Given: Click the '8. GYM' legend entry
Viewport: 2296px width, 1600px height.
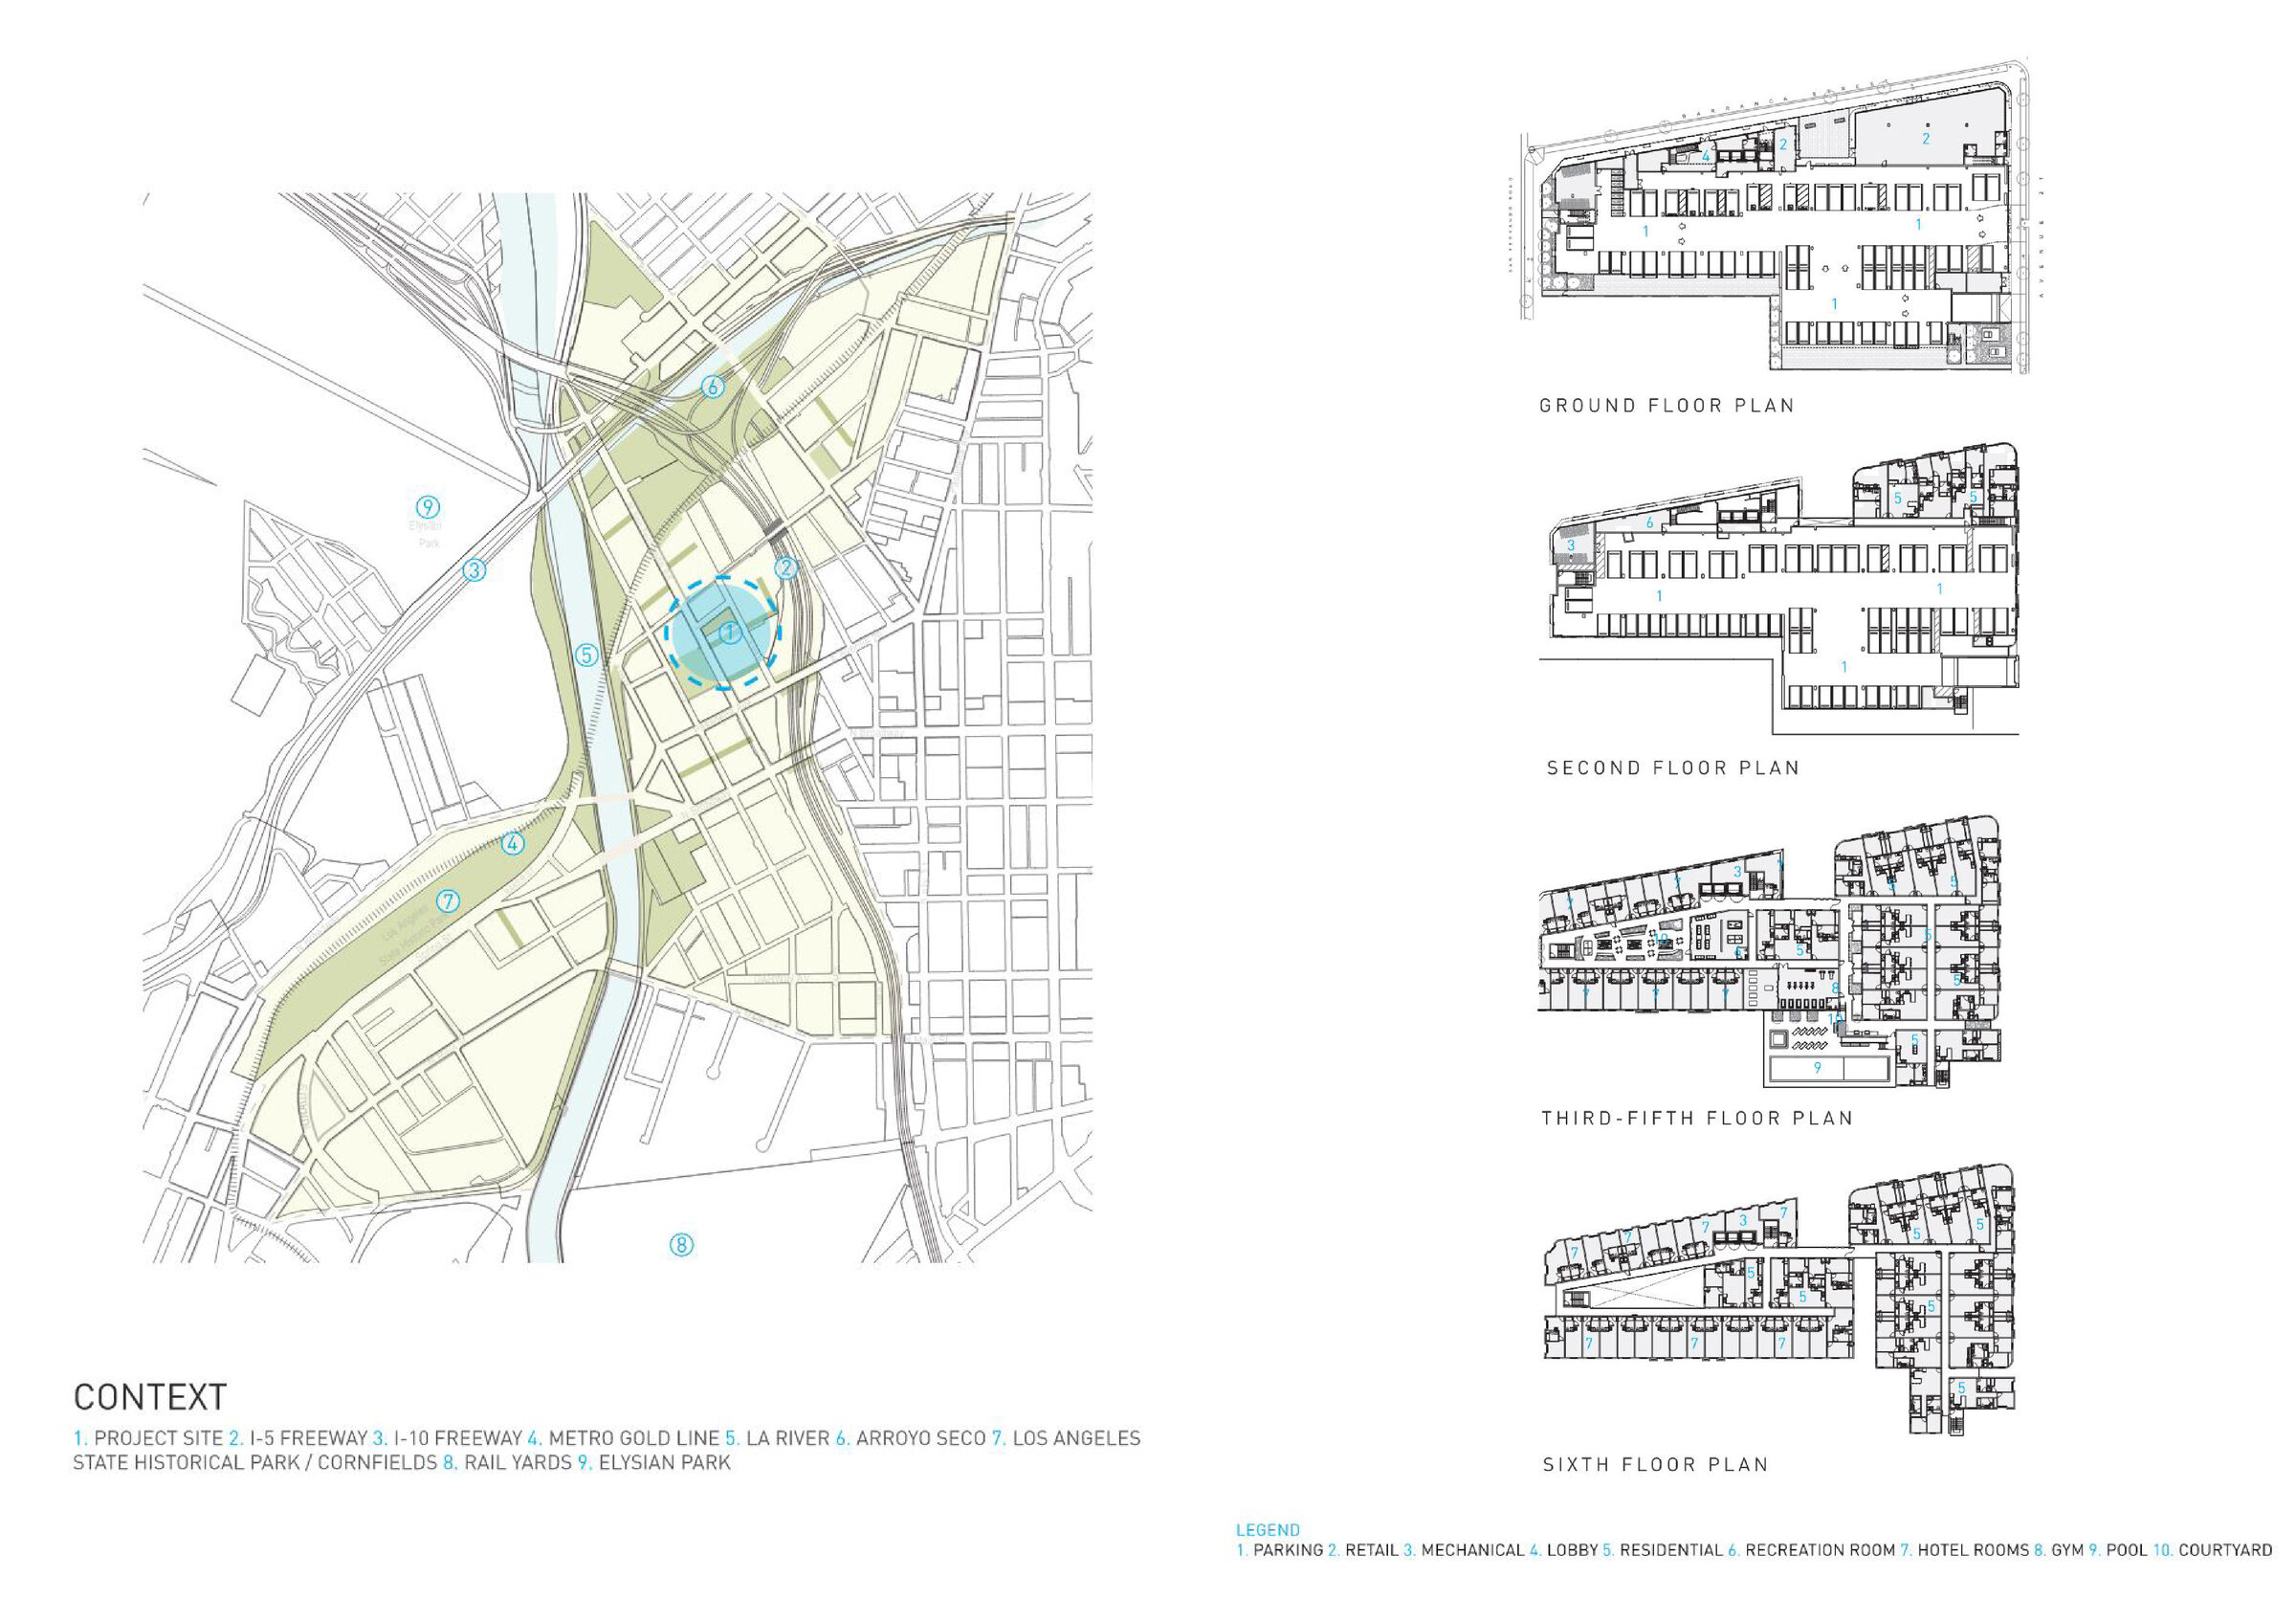Looking at the screenshot, I should (x=2059, y=1550).
